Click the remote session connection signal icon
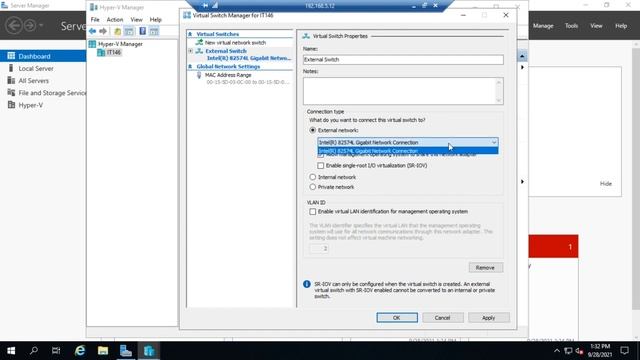This screenshot has width=640, height=360. (x=215, y=5)
